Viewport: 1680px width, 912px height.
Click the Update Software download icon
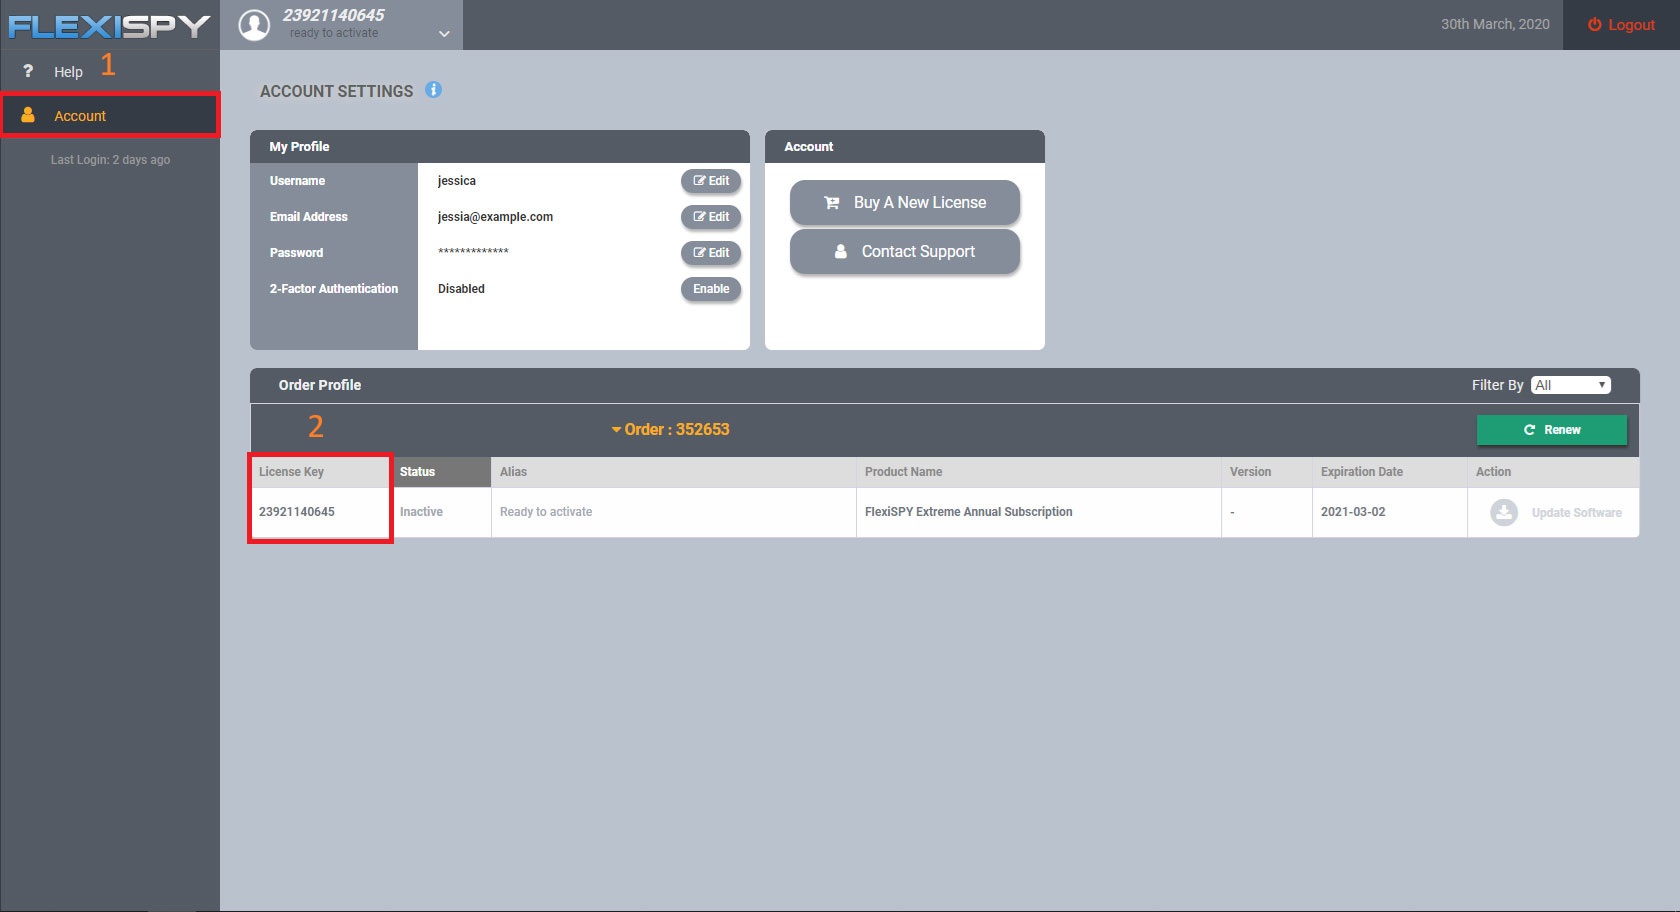(x=1504, y=512)
